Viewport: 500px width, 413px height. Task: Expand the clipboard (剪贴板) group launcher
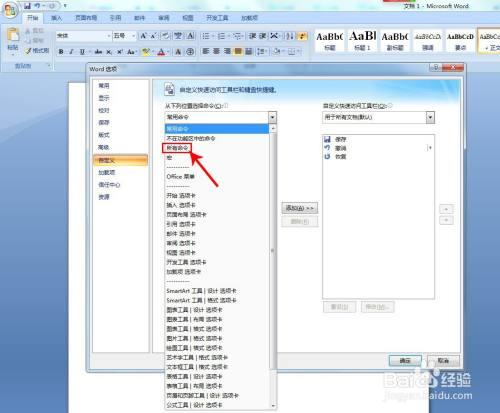(49, 65)
